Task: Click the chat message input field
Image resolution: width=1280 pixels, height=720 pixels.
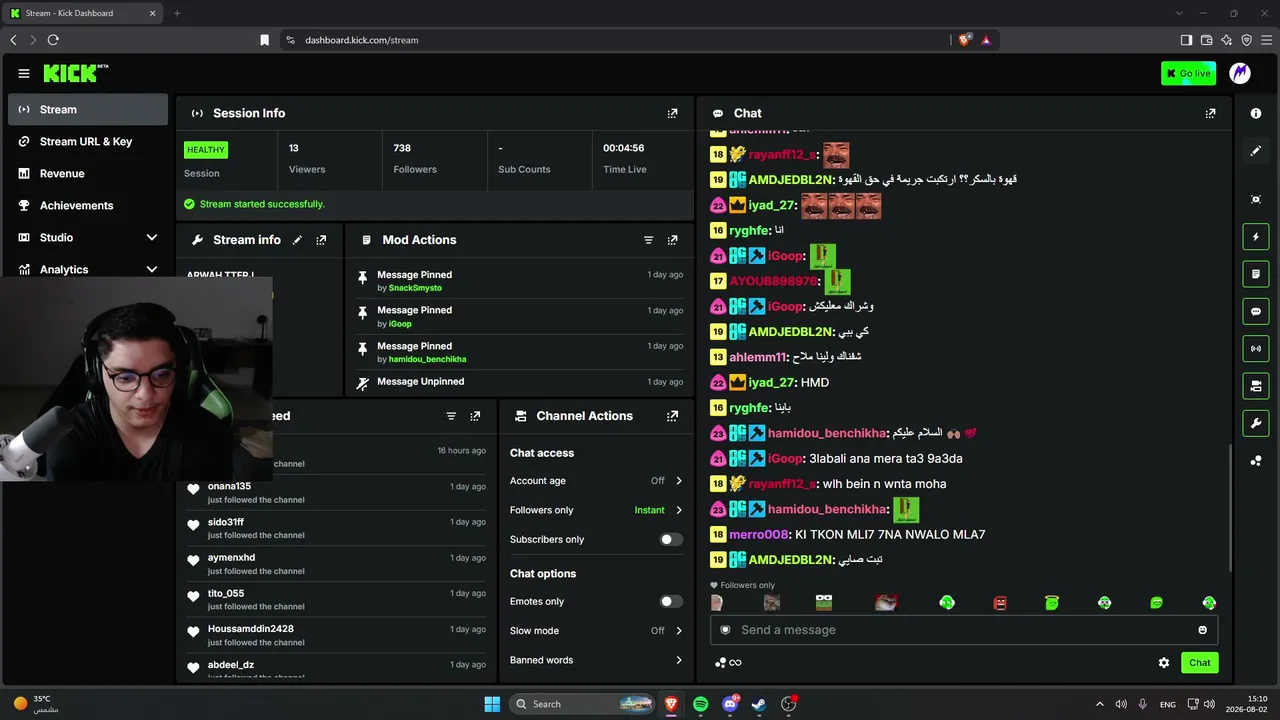Action: click(964, 630)
